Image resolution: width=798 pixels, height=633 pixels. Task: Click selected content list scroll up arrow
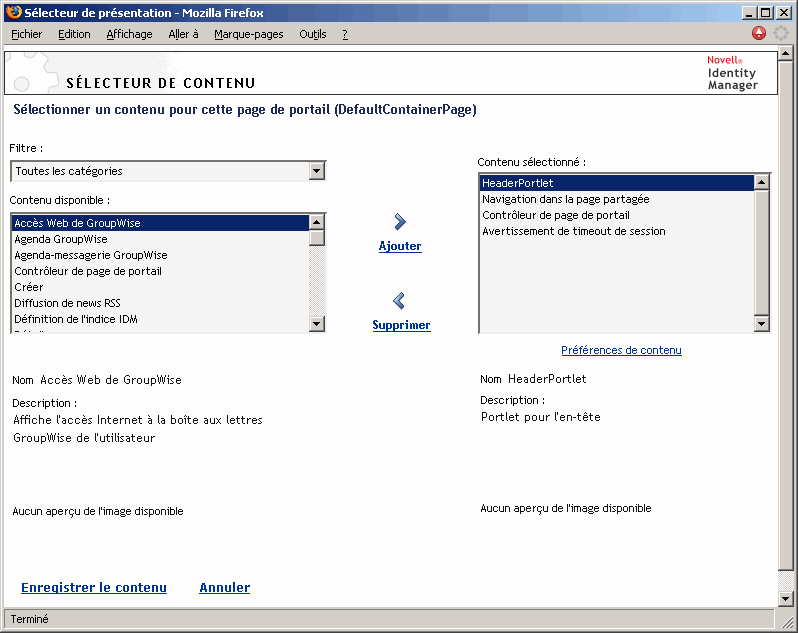pyautogui.click(x=761, y=183)
